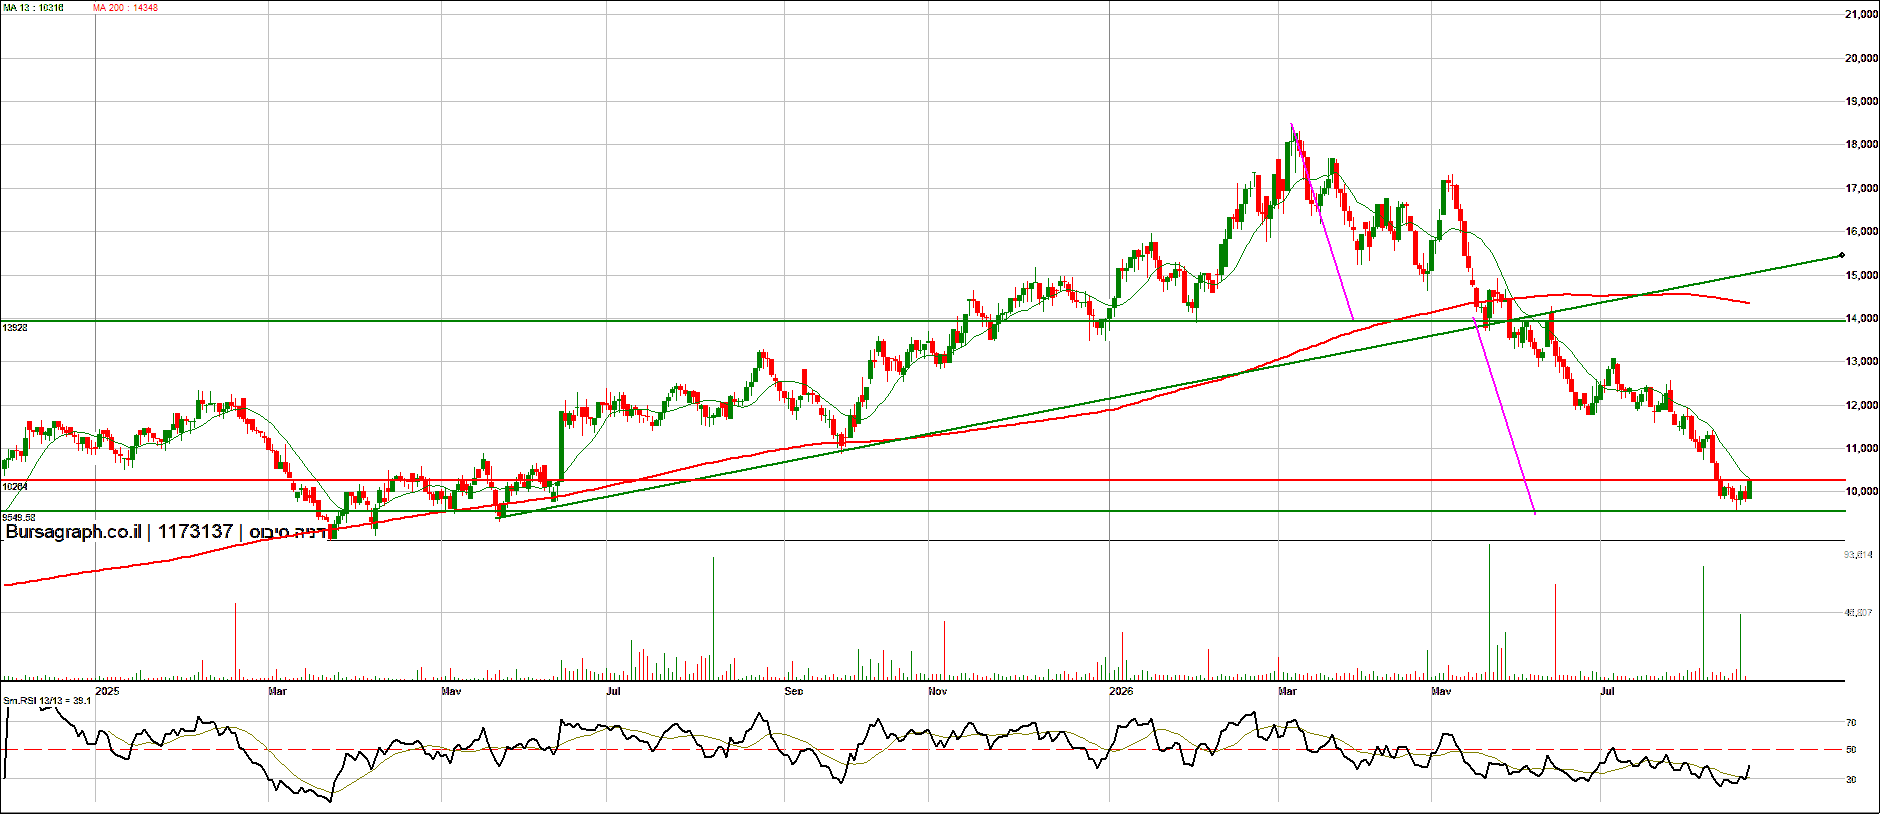
Task: Click the green trendline diamond end handle
Action: tap(1842, 256)
